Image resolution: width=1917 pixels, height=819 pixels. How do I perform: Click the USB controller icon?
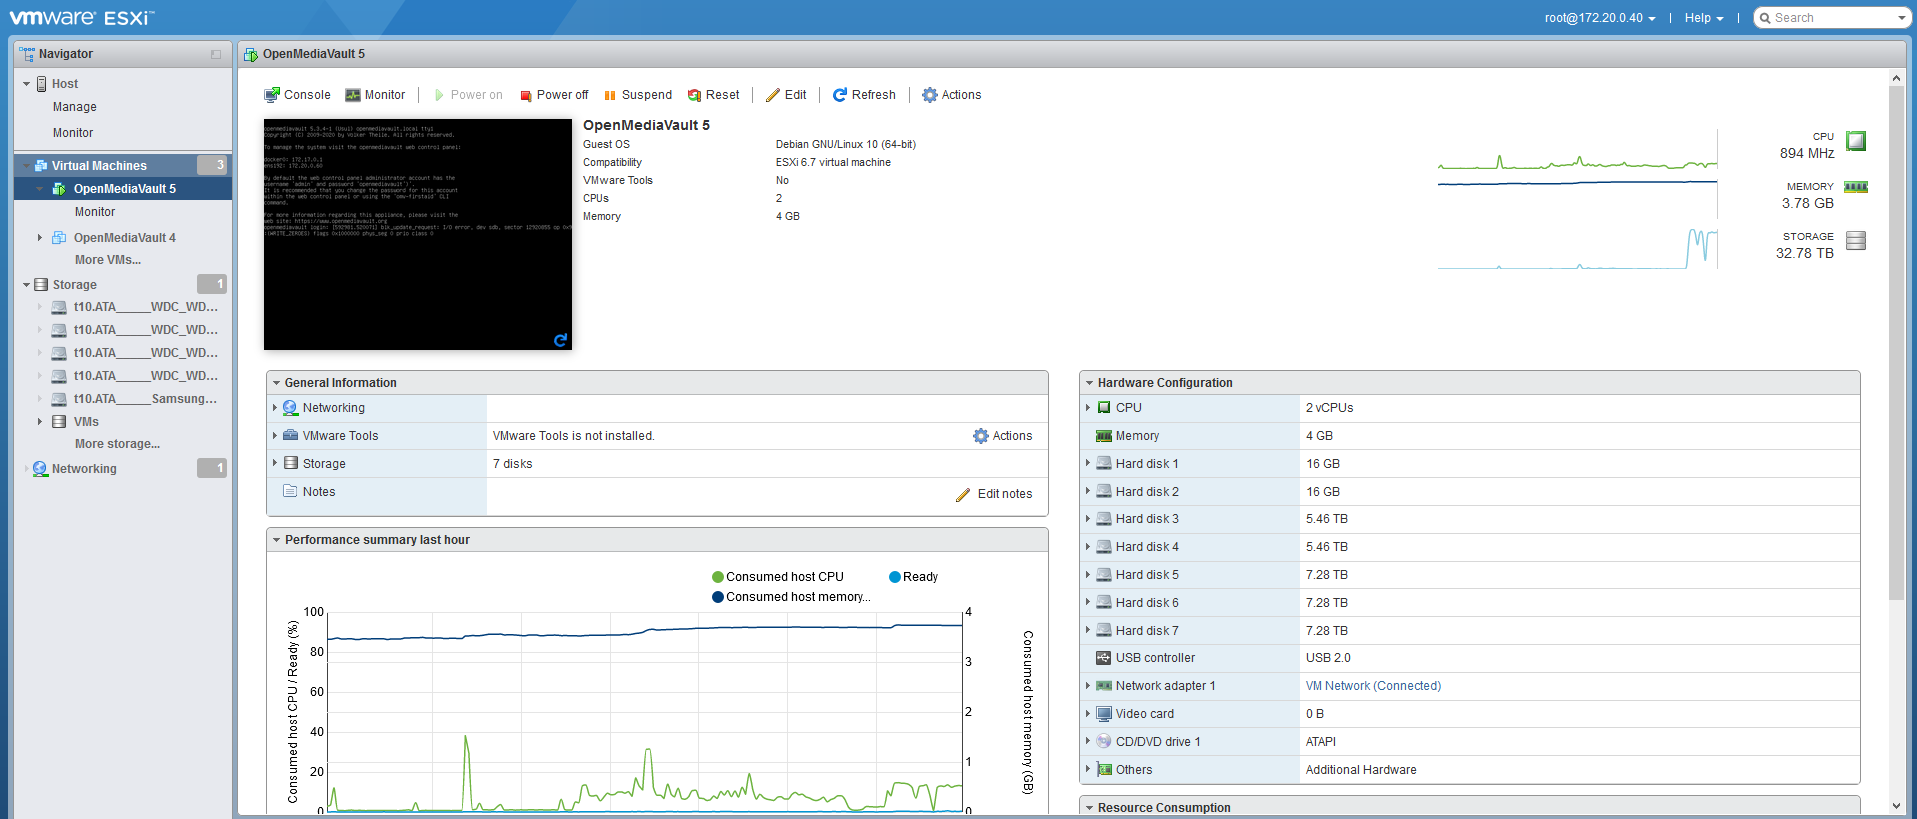1104,658
